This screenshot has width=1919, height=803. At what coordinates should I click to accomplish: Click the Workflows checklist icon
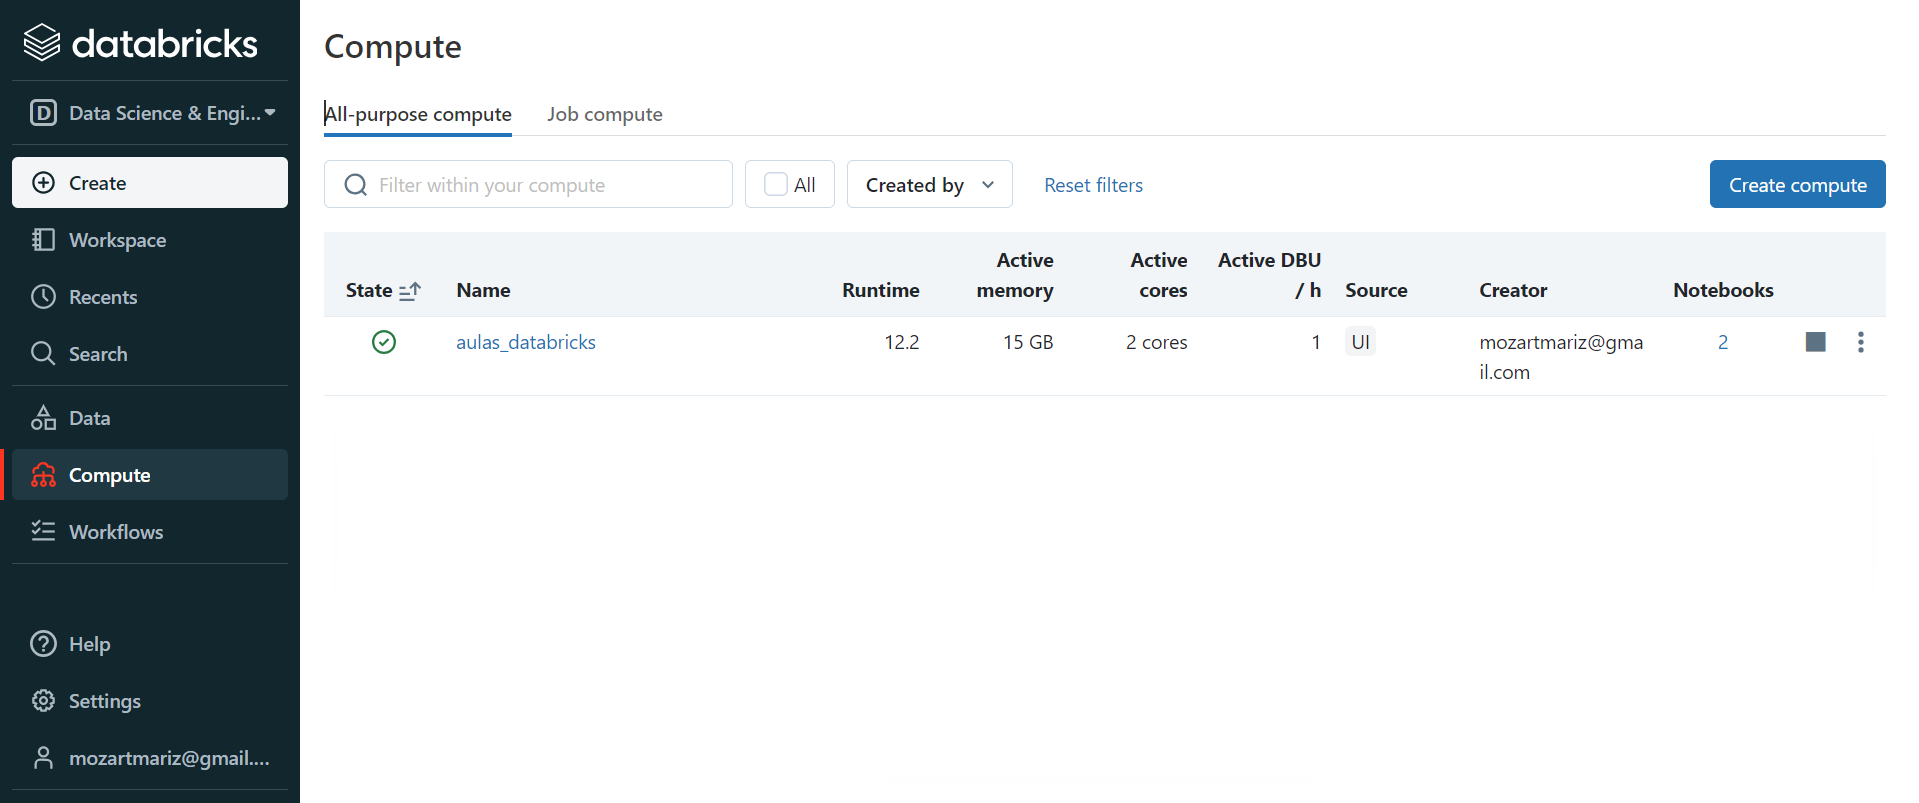point(43,531)
